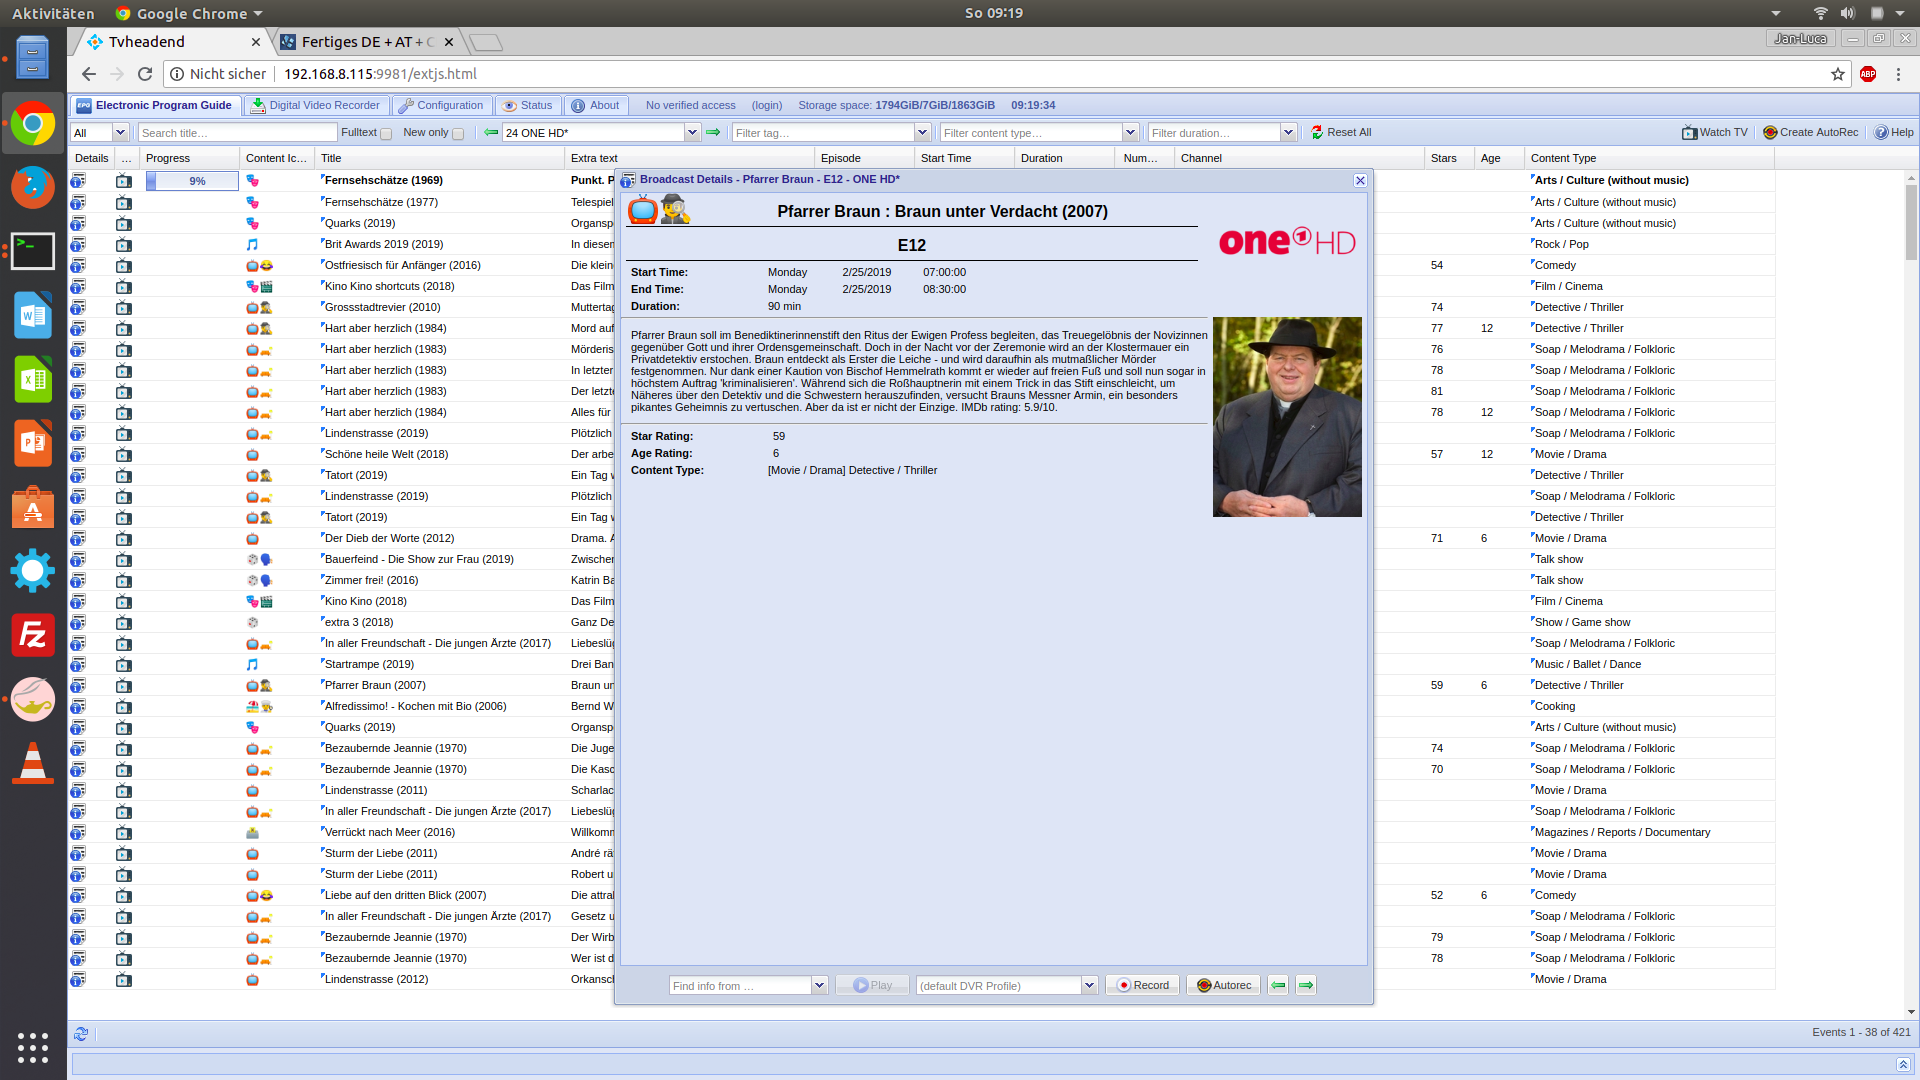Go to next channel with green right arrow in toolbar
The width and height of the screenshot is (1920, 1080).
tap(713, 132)
